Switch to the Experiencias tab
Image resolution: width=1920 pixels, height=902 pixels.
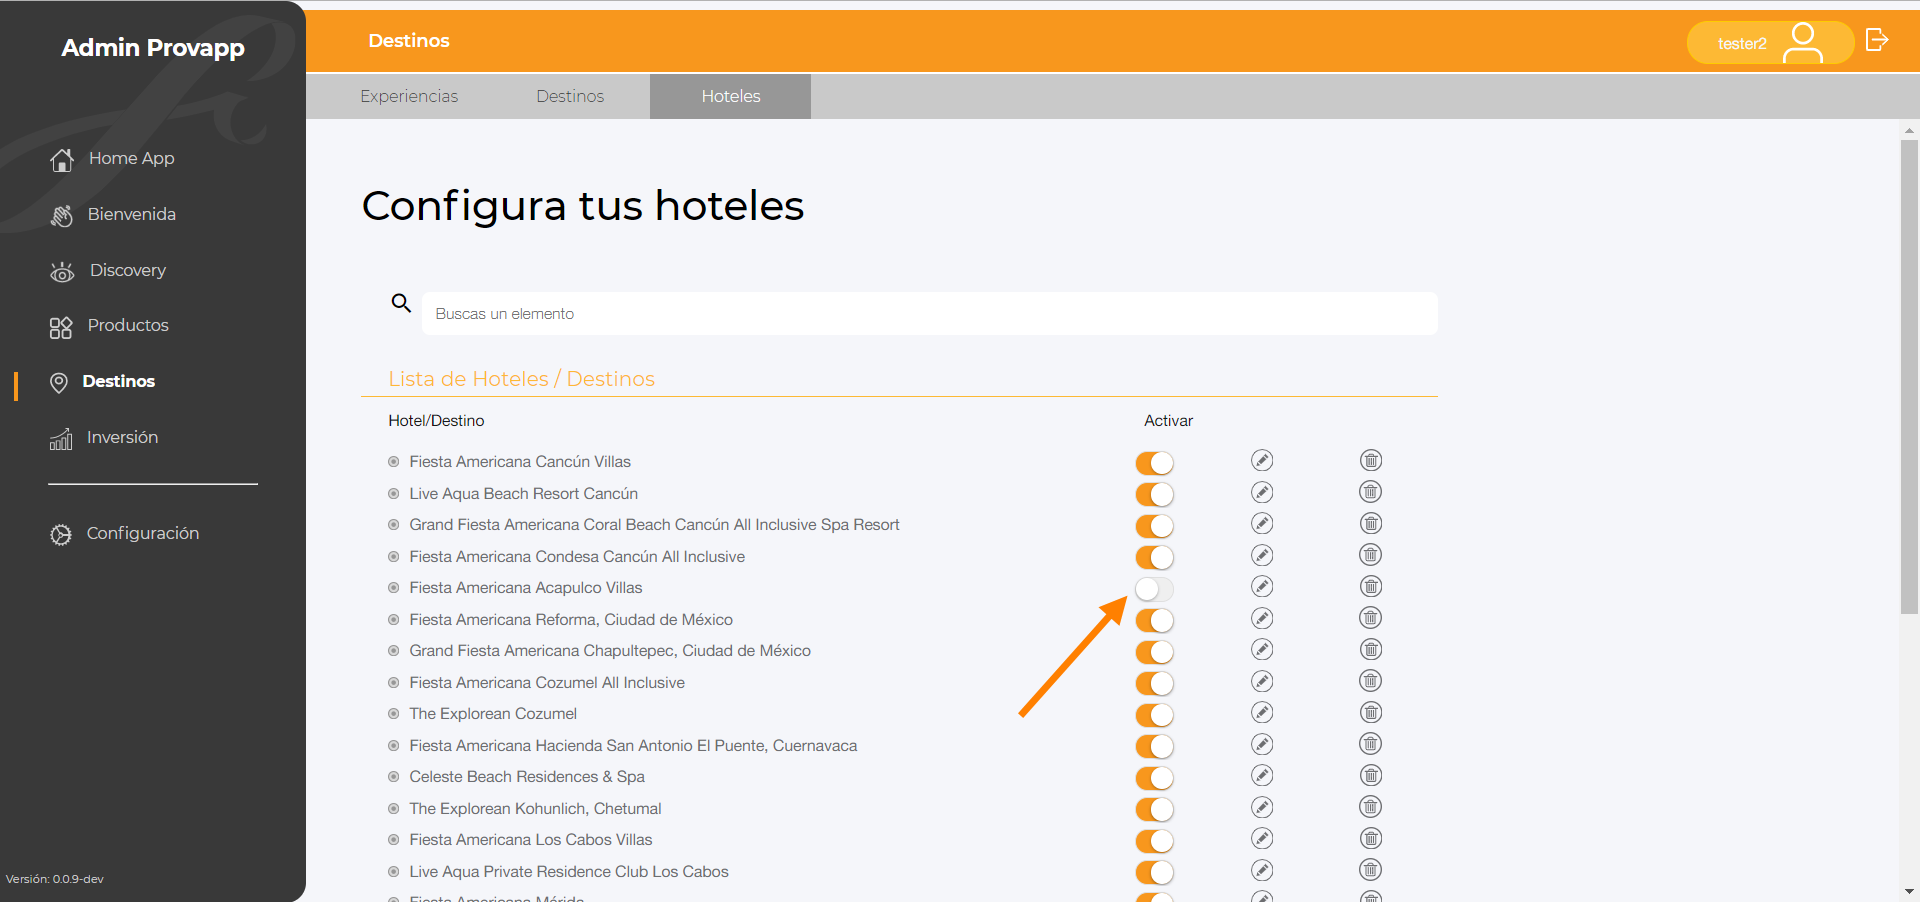(x=409, y=96)
